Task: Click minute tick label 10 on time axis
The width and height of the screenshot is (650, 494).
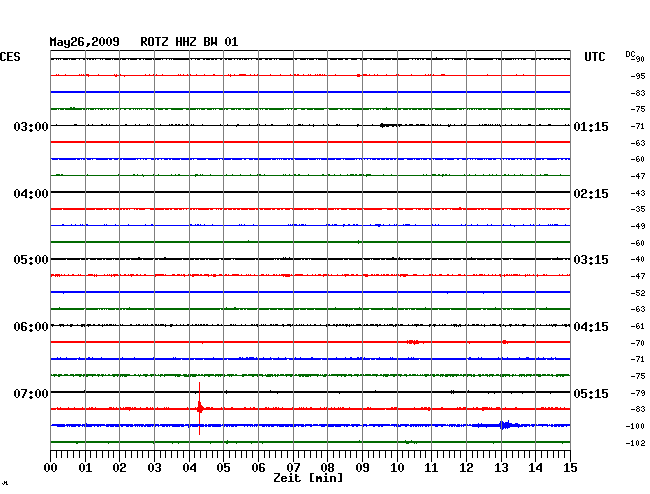Action: [397, 468]
